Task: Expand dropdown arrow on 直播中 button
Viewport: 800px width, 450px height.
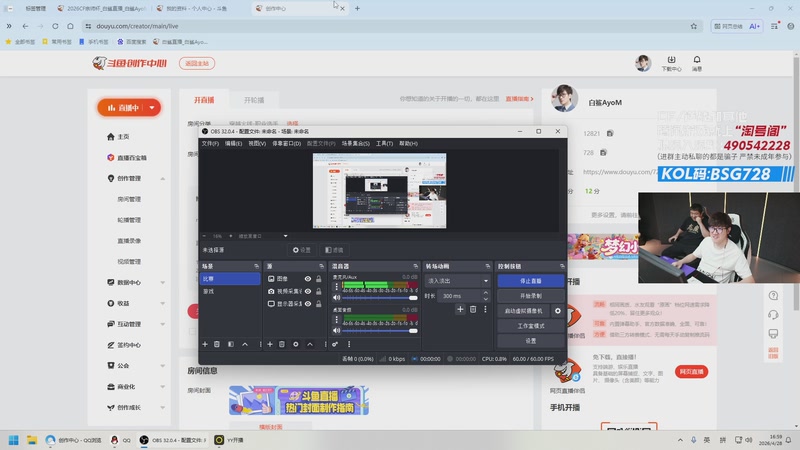Action: pyautogui.click(x=152, y=108)
